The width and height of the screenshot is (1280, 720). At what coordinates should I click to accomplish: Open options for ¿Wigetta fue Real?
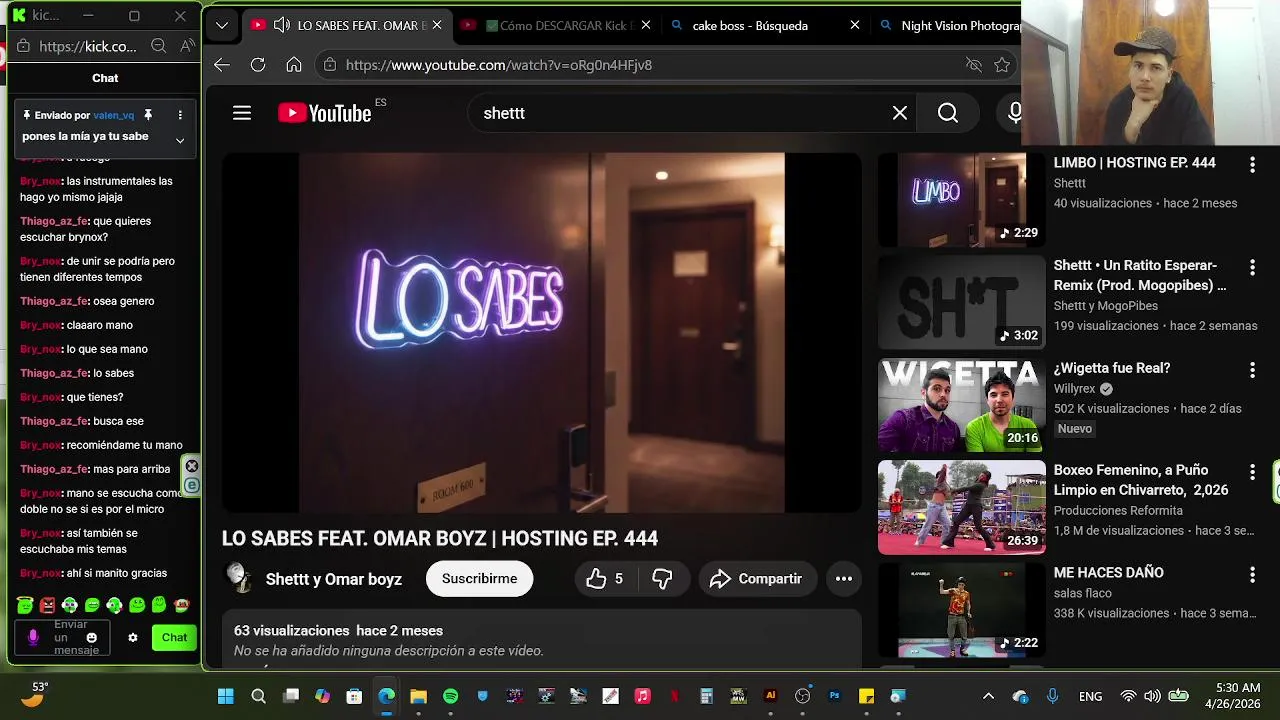(1252, 371)
